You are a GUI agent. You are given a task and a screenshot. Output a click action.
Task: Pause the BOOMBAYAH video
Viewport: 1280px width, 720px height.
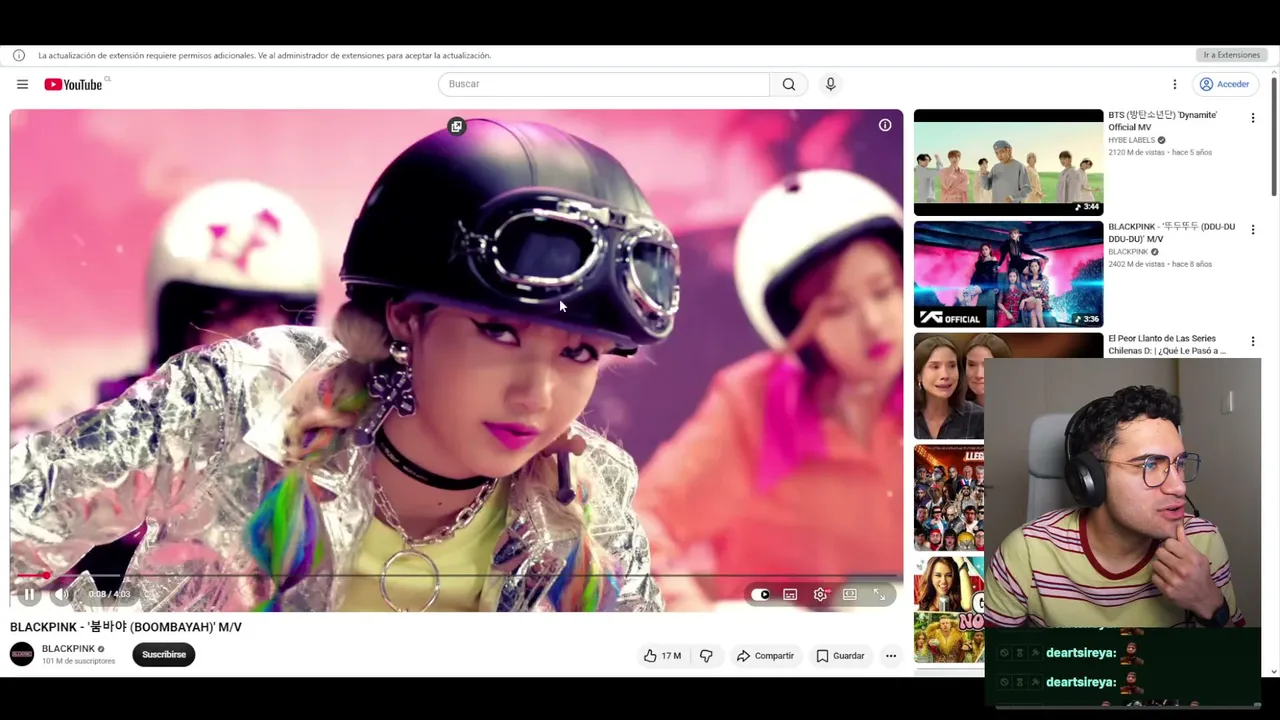pos(29,594)
